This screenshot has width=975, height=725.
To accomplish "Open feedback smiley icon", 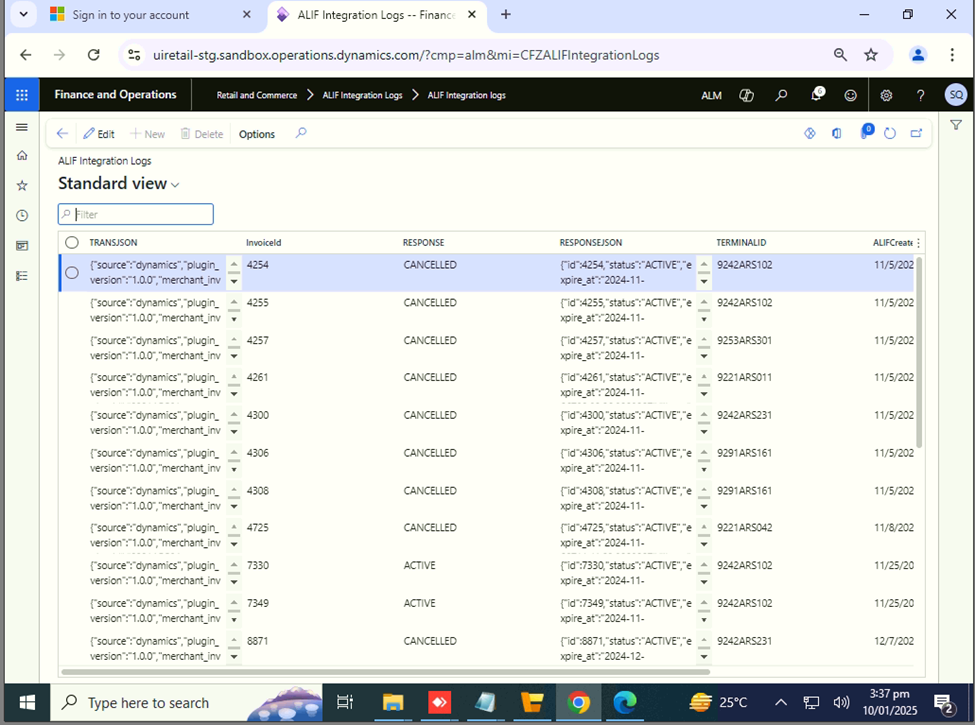I will tap(851, 95).
